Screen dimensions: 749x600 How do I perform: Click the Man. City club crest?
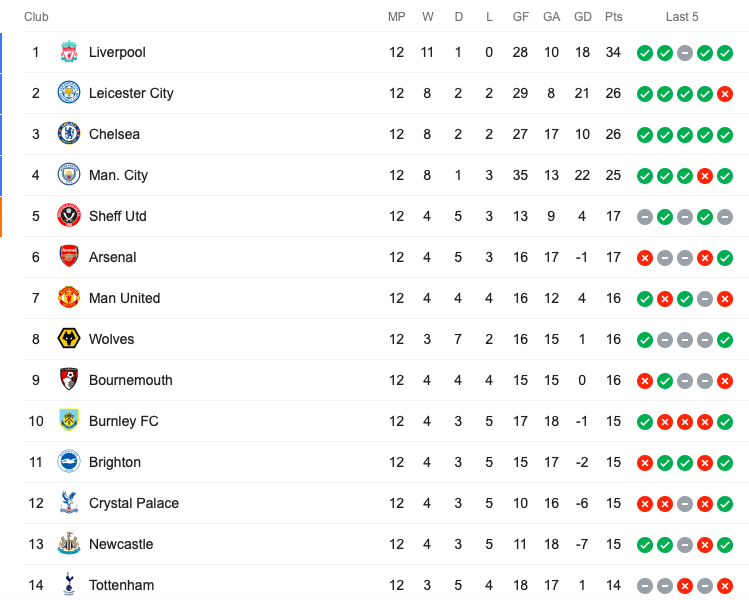pyautogui.click(x=69, y=175)
